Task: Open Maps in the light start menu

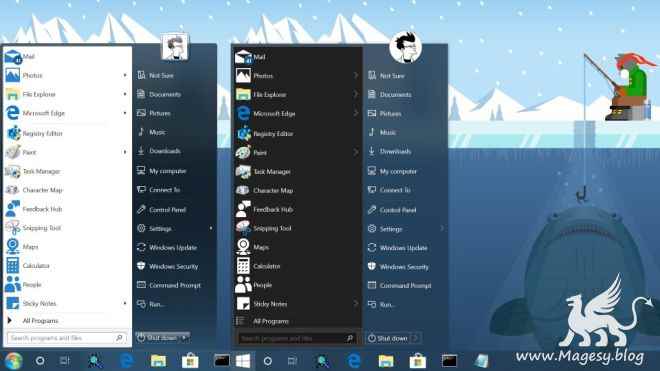Action: [x=67, y=247]
